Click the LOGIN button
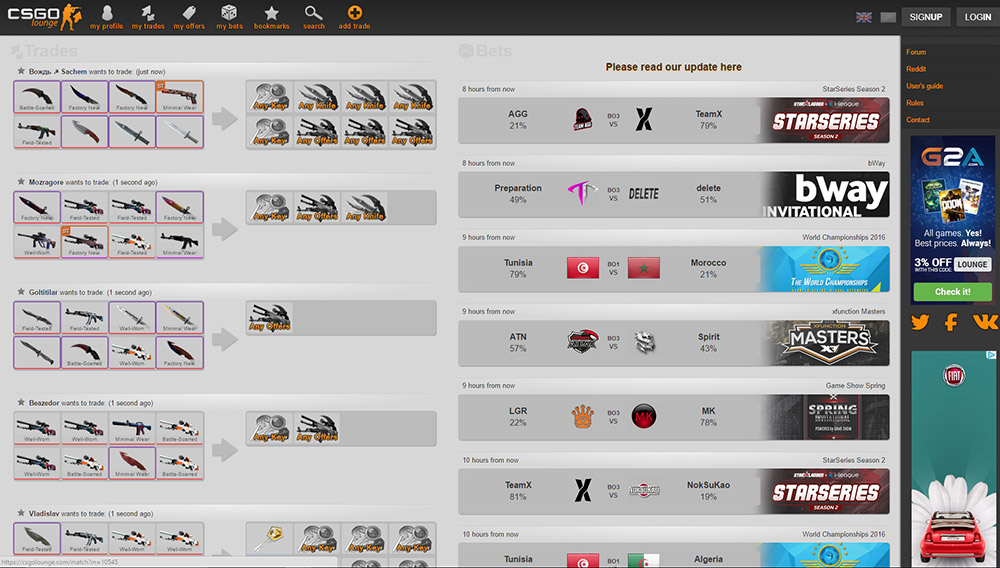 pyautogui.click(x=978, y=17)
